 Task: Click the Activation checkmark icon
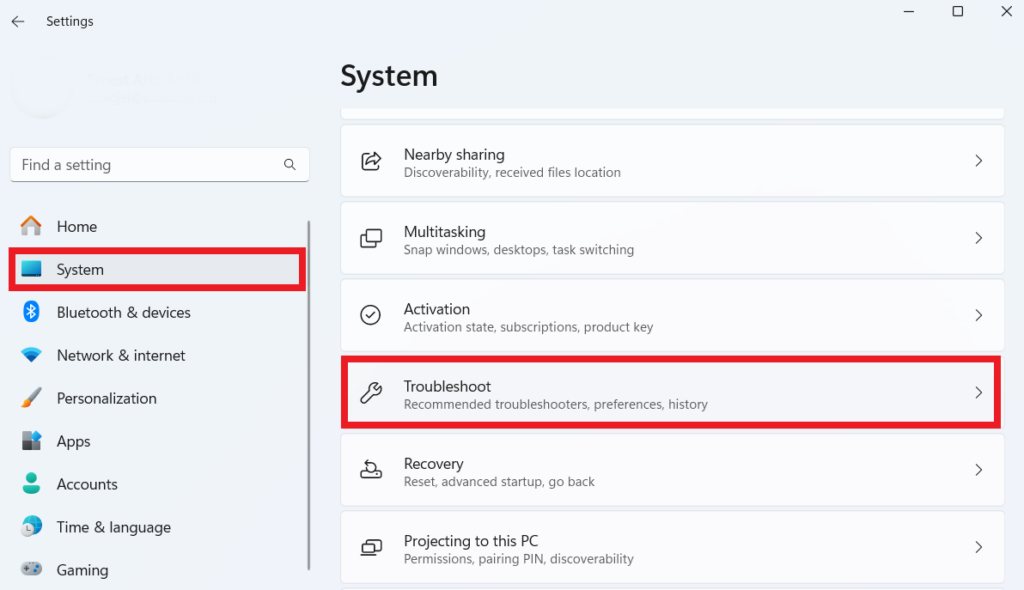[x=370, y=315]
